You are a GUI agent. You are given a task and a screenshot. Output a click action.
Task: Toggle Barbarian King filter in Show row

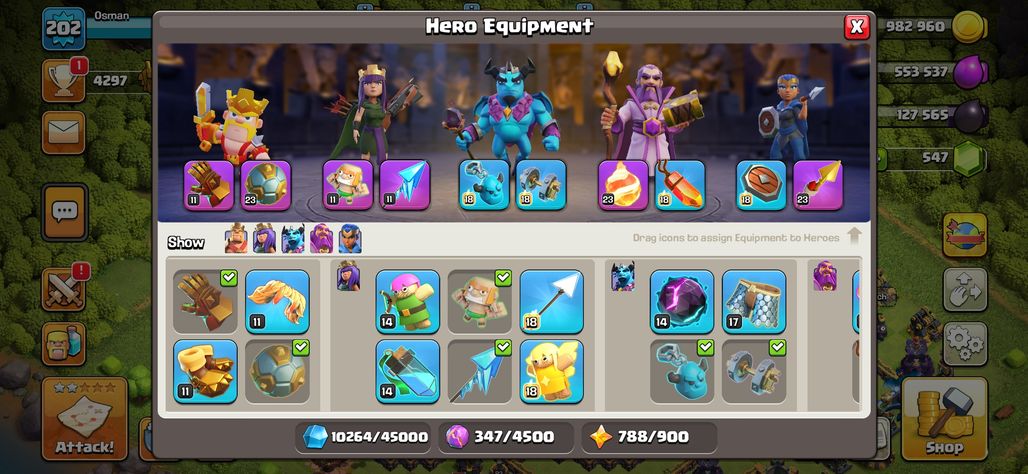point(236,239)
